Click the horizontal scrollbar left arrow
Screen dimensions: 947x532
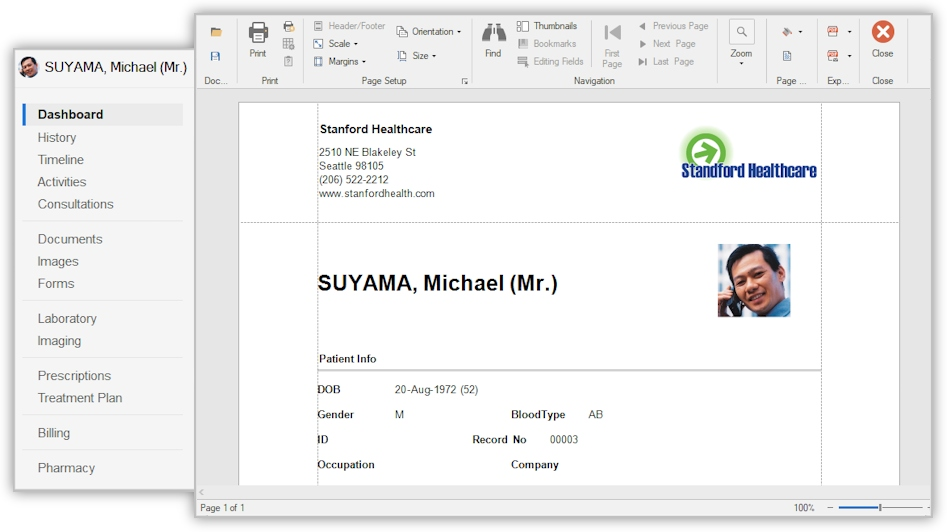pyautogui.click(x=202, y=492)
